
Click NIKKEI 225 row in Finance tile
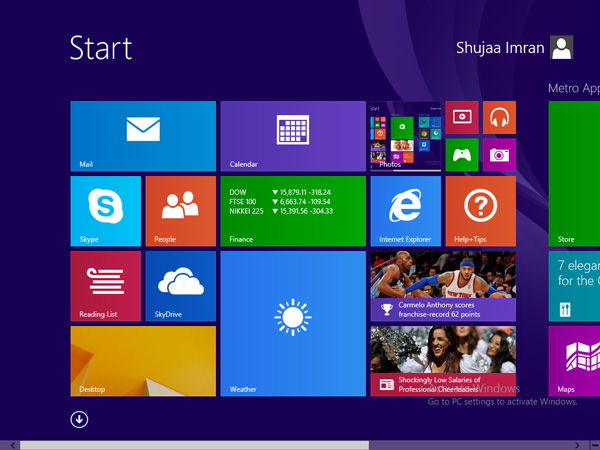click(x=281, y=211)
